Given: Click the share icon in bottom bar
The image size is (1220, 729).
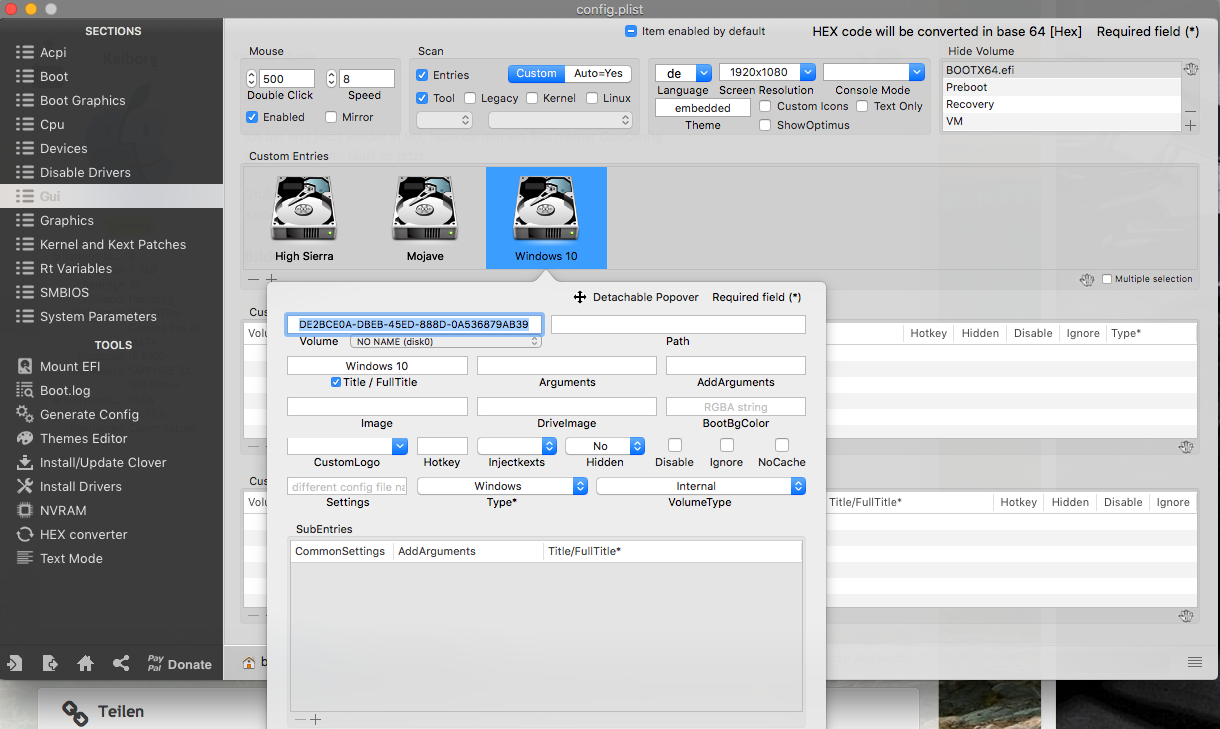Looking at the screenshot, I should [121, 663].
